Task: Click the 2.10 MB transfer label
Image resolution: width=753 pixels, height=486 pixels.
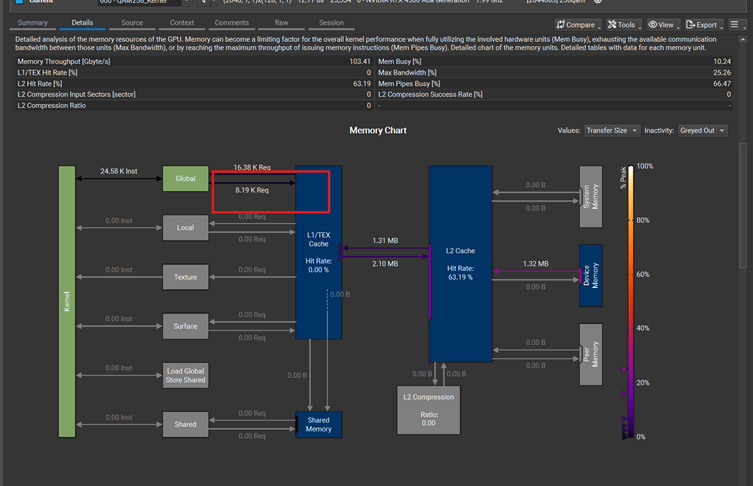Action: point(385,264)
